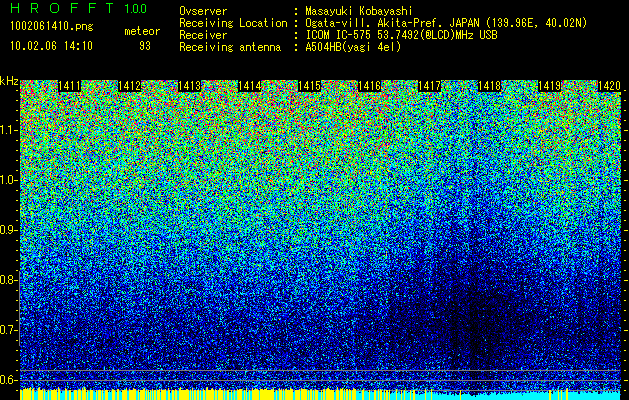Image resolution: width=629 pixels, height=400 pixels.
Task: Click the 1419 time marker
Action: 549,86
